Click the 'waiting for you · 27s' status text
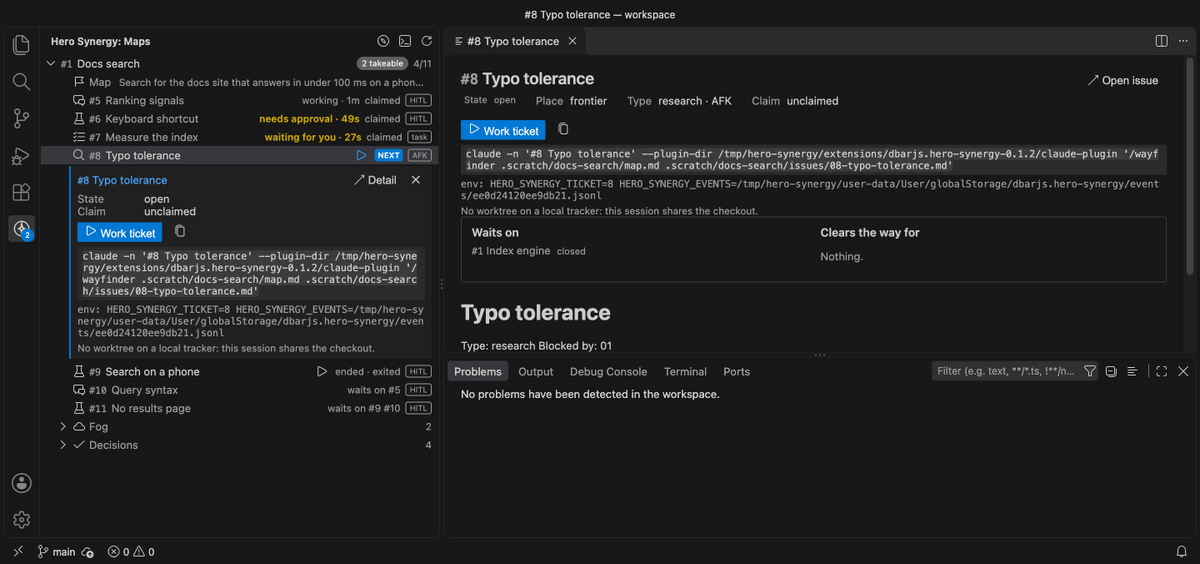The width and height of the screenshot is (1200, 564). pos(313,137)
